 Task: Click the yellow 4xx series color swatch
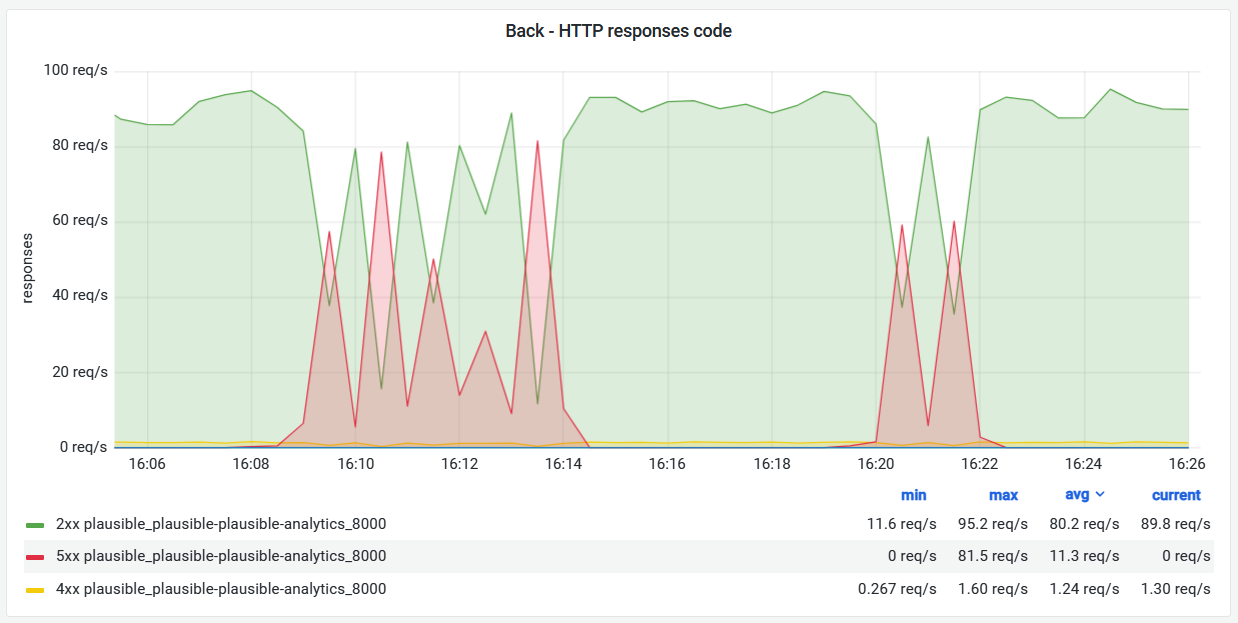coord(35,590)
